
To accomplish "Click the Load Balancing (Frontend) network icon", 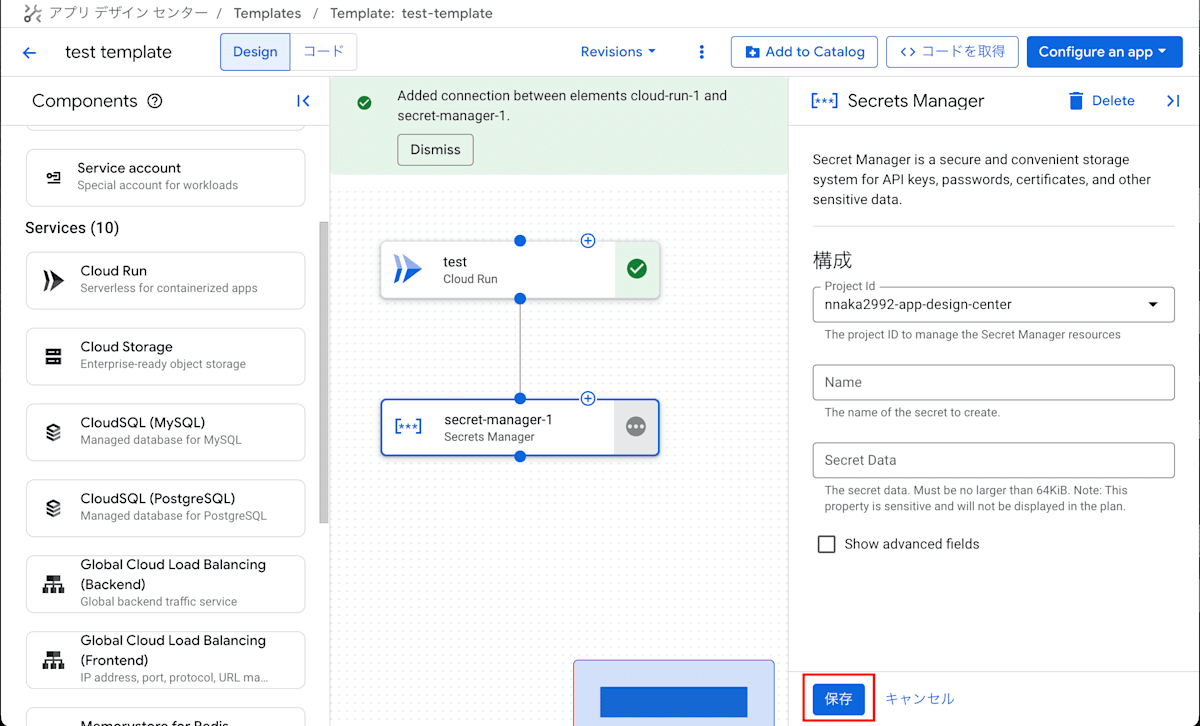I will pyautogui.click(x=54, y=662).
